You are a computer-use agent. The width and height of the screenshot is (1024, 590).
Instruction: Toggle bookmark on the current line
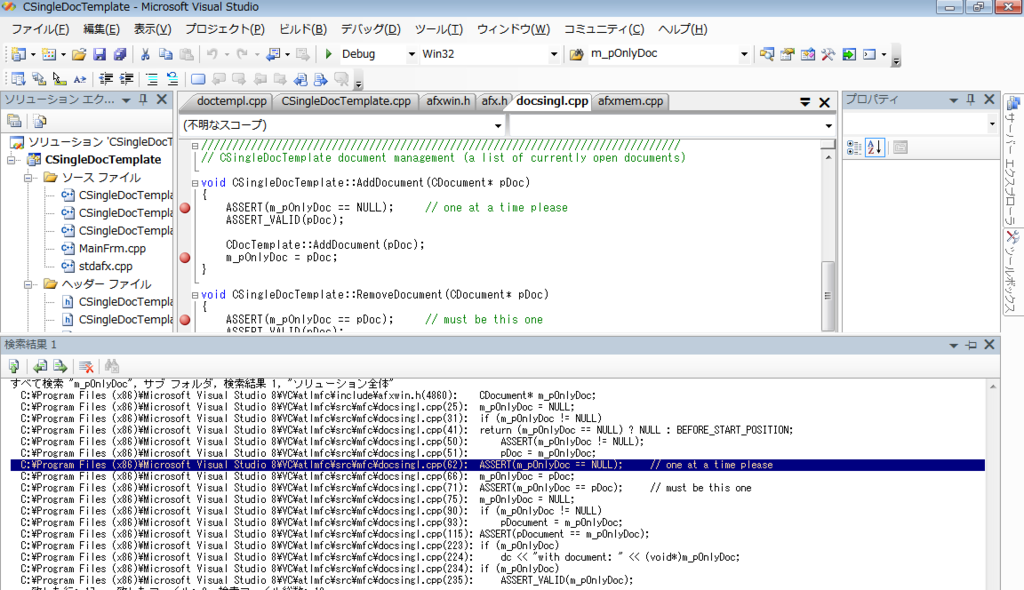(x=198, y=79)
